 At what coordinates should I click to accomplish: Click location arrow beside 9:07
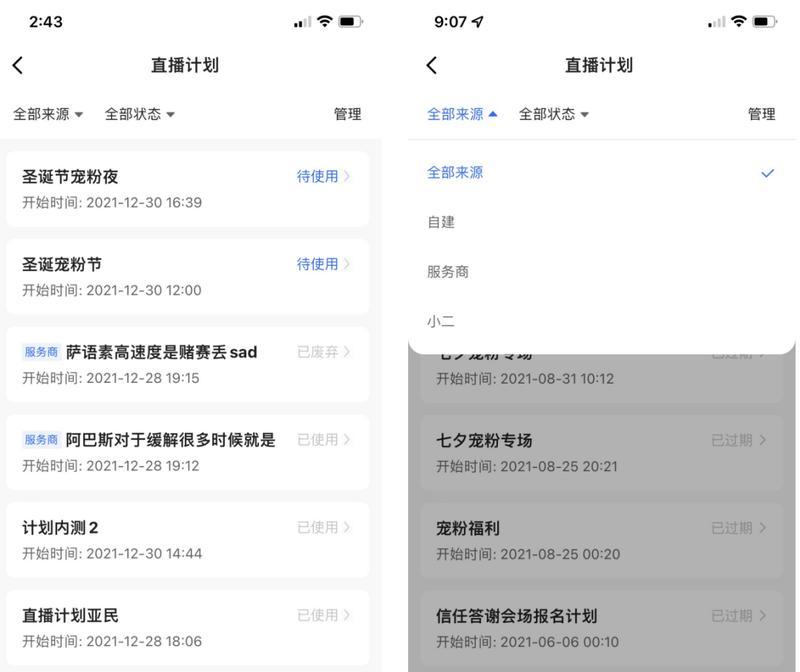click(x=478, y=21)
